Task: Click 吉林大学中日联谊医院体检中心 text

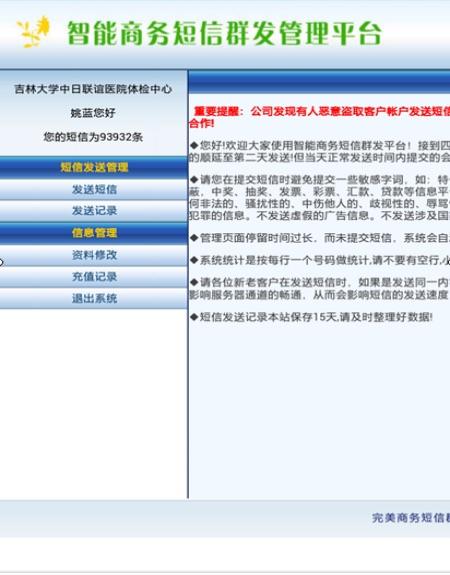Action: point(93,89)
